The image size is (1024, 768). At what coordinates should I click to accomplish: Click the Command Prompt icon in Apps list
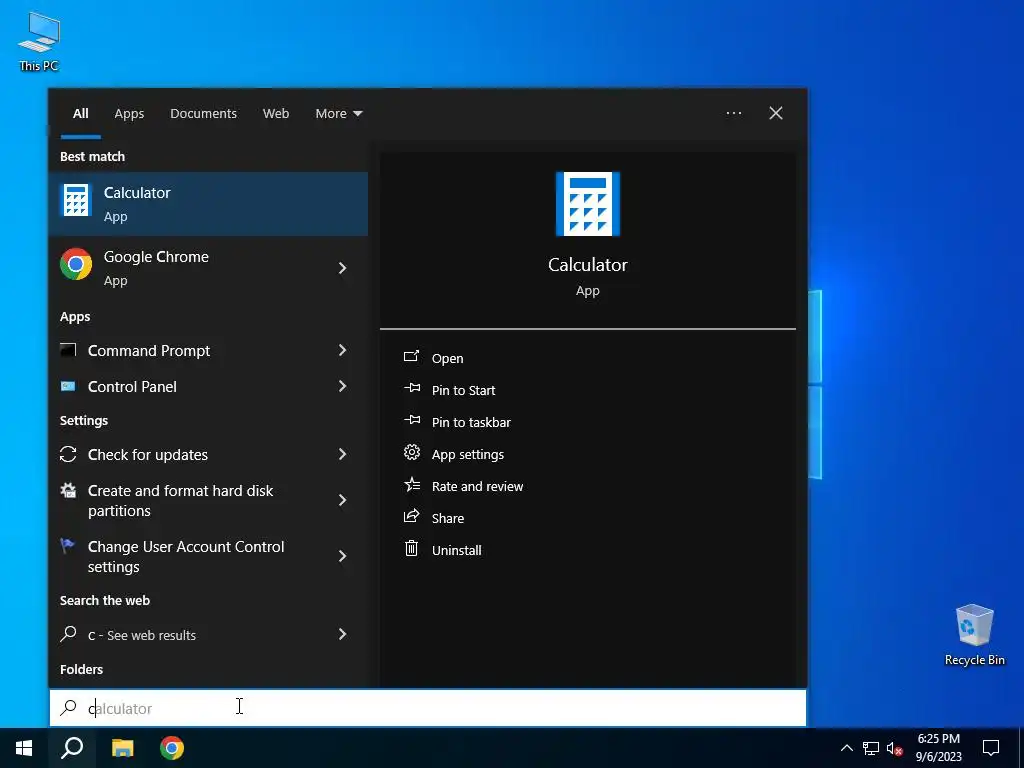(68, 351)
